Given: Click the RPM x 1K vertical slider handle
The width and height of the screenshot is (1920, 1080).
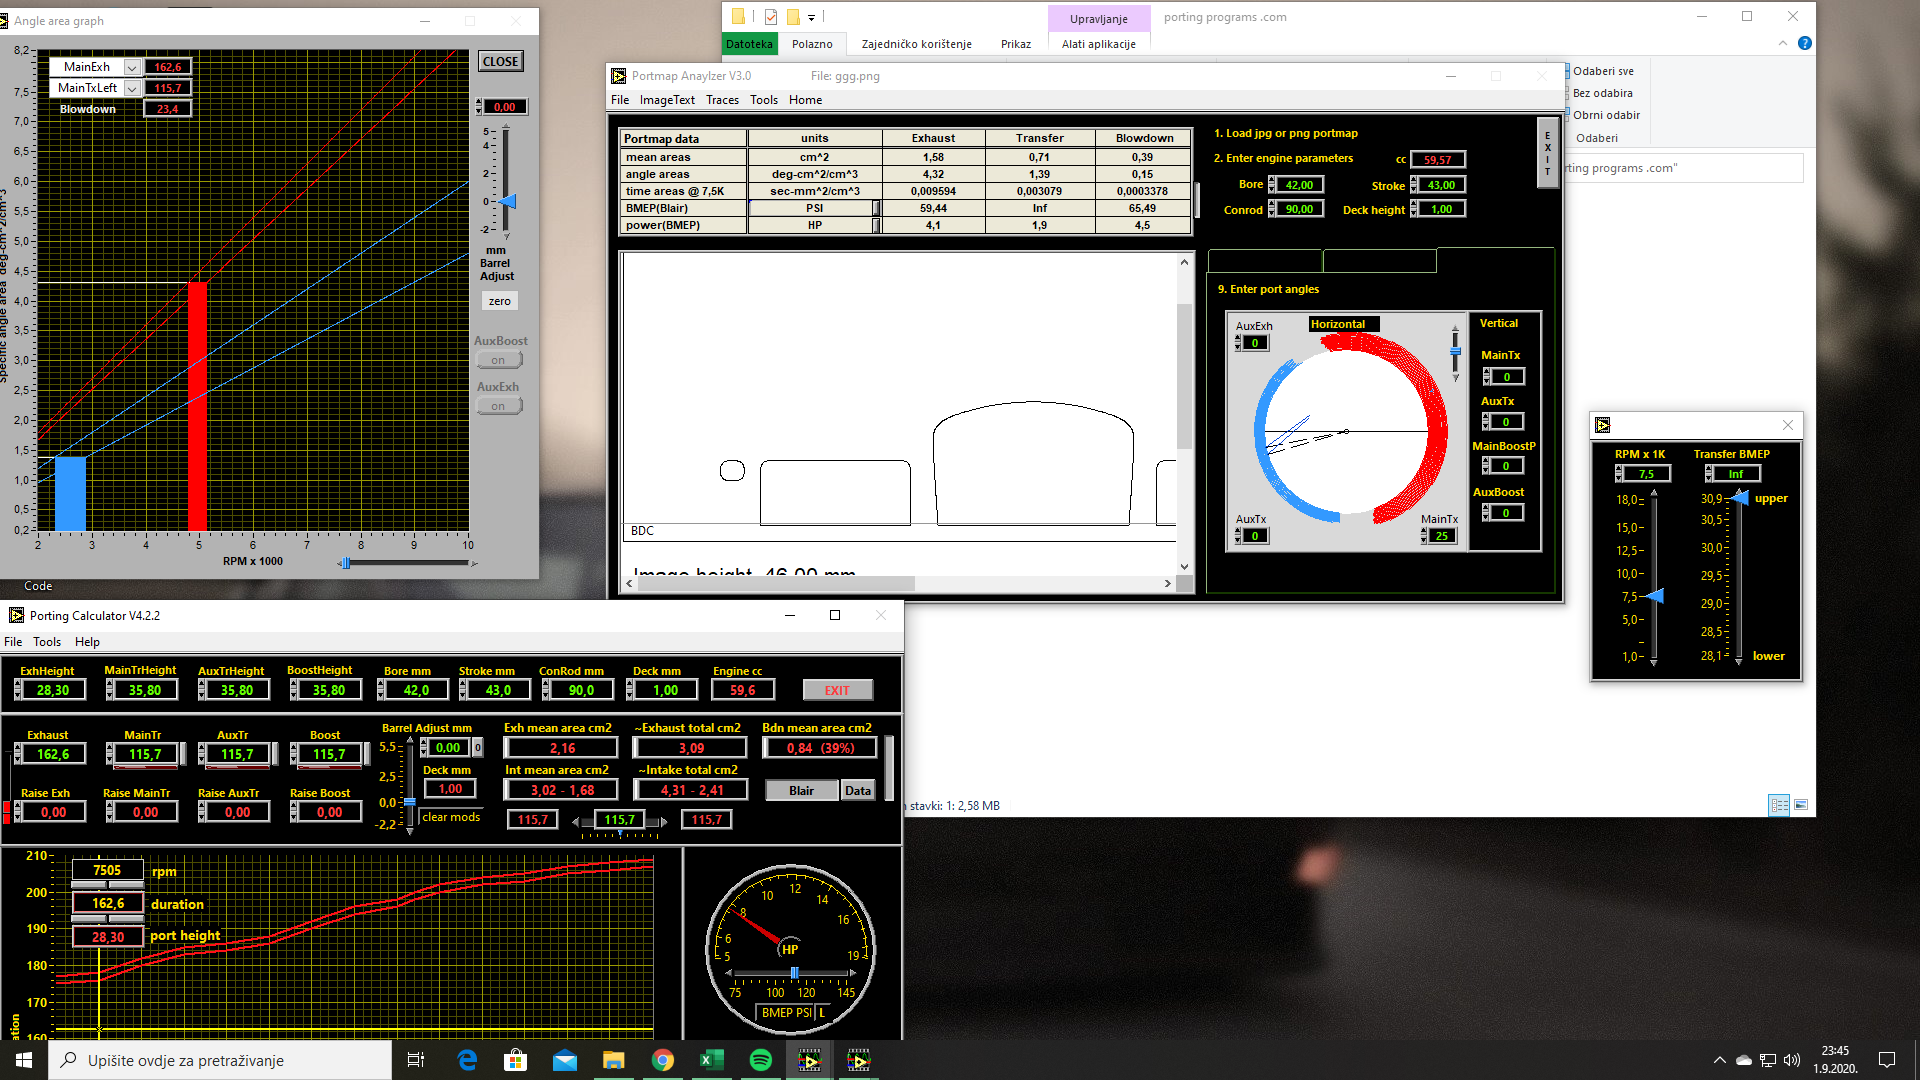Looking at the screenshot, I should [1655, 597].
